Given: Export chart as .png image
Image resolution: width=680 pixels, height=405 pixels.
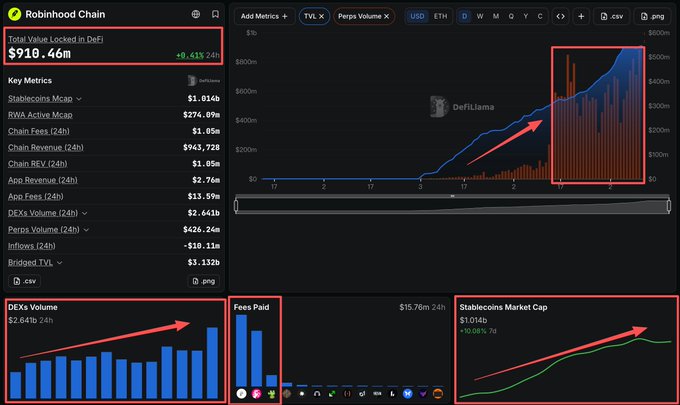Looking at the screenshot, I should (652, 16).
